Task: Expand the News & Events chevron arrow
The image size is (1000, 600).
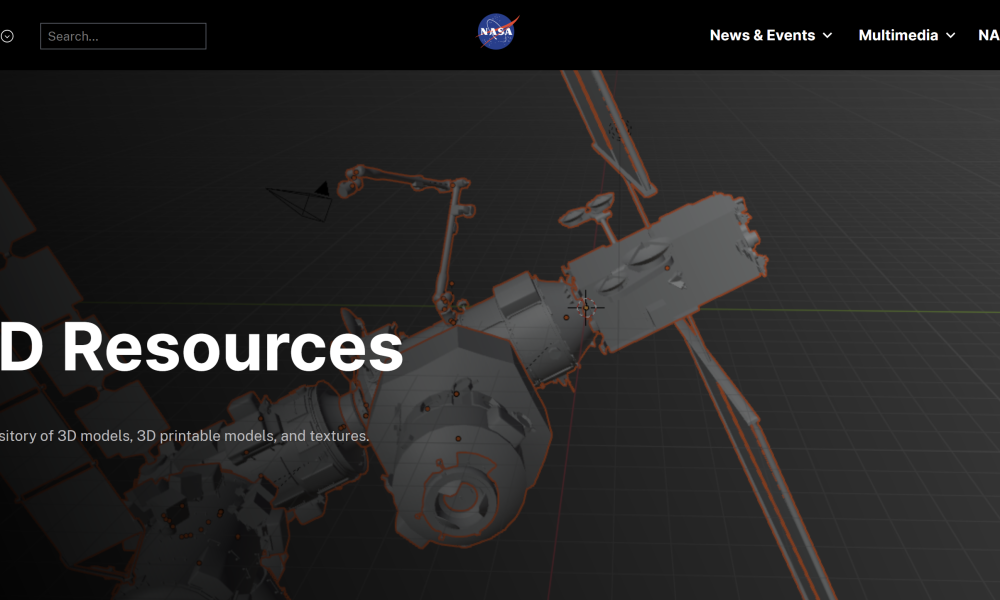Action: (827, 36)
